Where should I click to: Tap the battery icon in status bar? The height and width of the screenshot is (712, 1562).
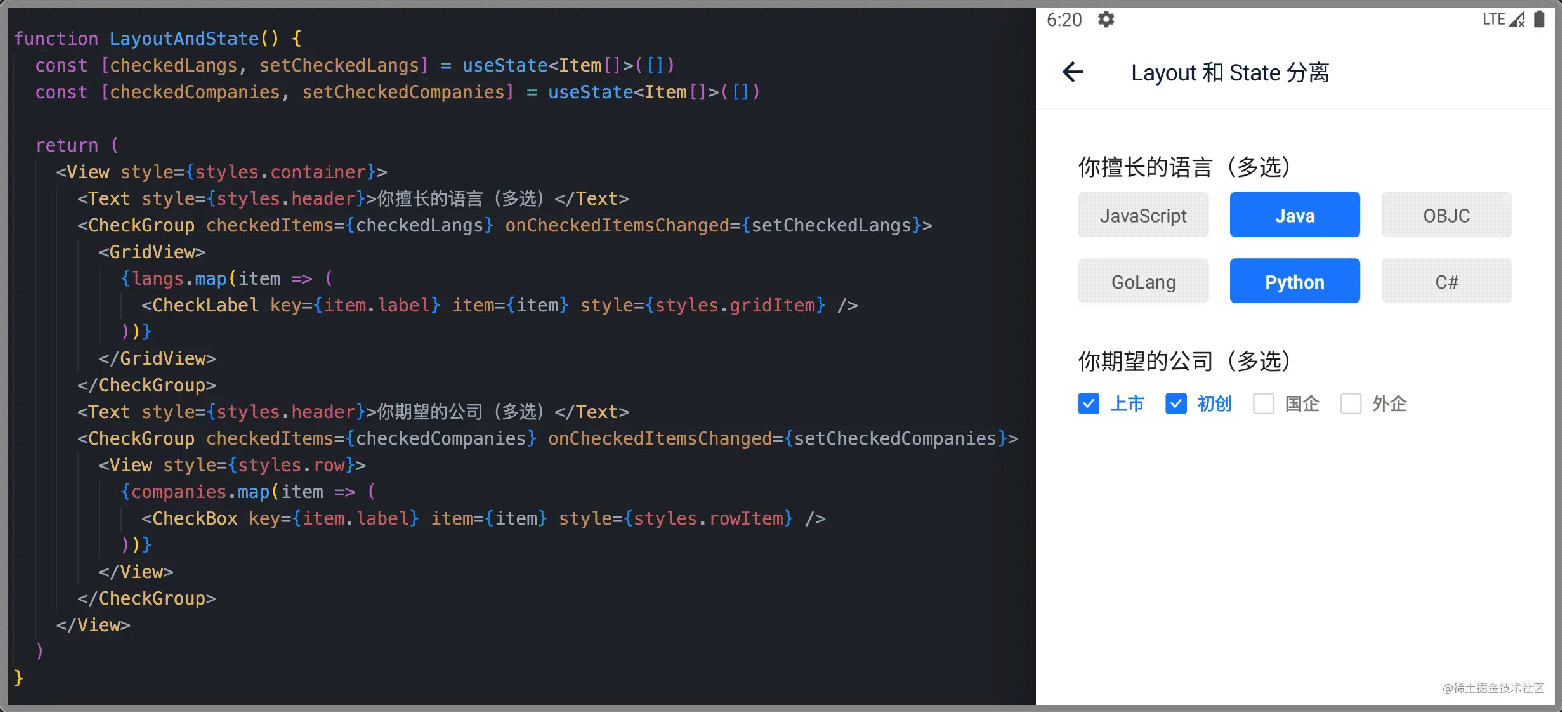pyautogui.click(x=1539, y=19)
